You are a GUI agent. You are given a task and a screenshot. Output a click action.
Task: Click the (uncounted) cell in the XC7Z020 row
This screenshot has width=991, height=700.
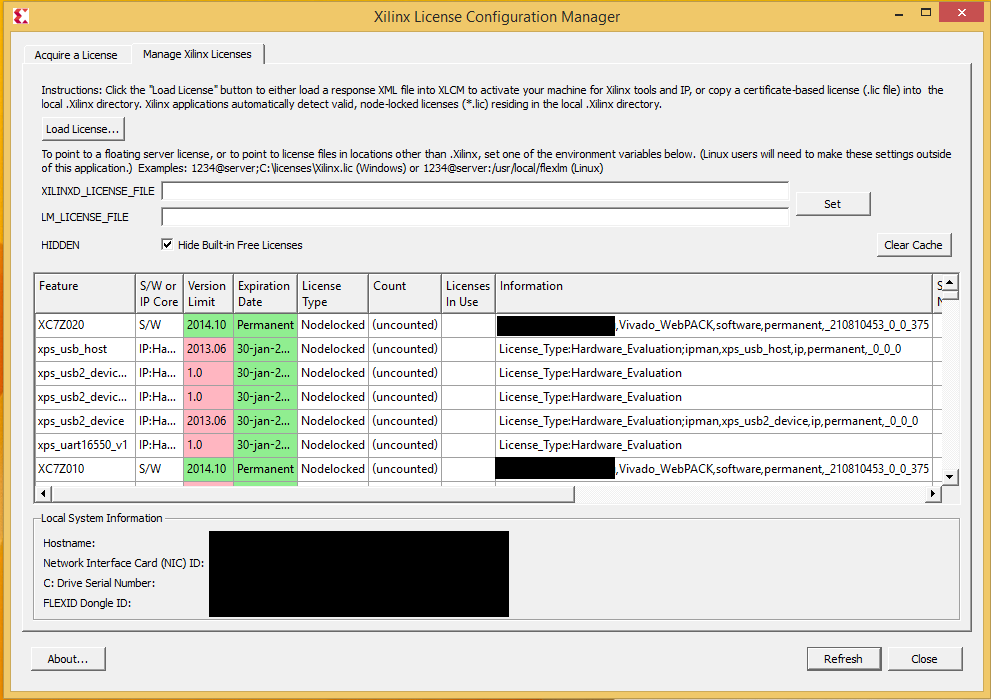pos(405,325)
